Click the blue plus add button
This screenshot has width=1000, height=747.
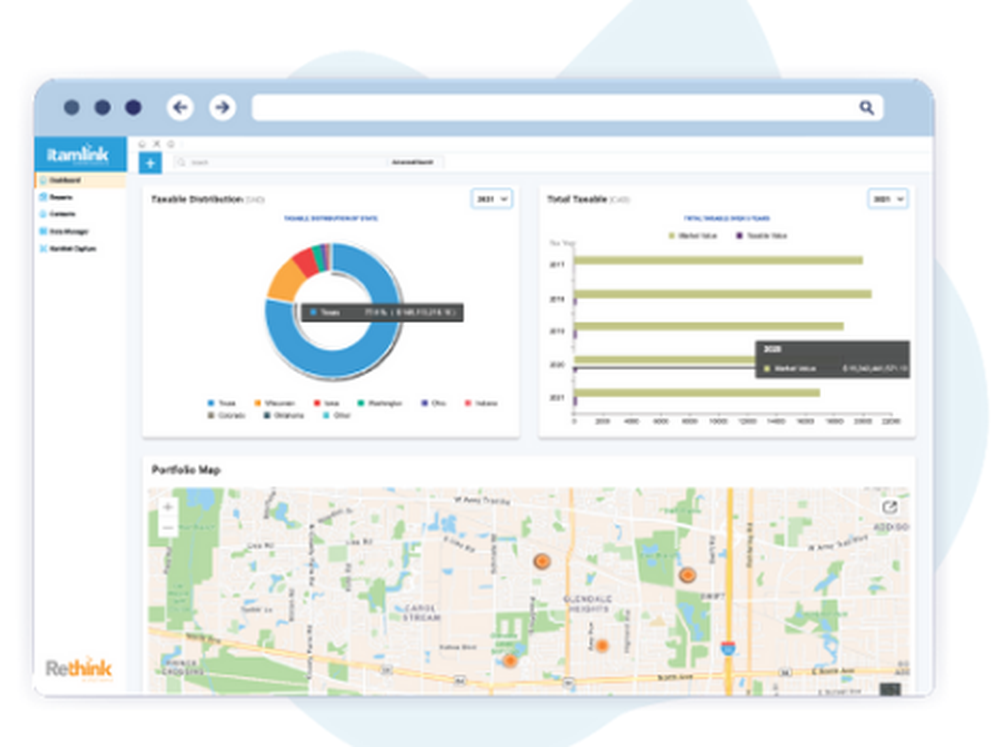(x=150, y=163)
